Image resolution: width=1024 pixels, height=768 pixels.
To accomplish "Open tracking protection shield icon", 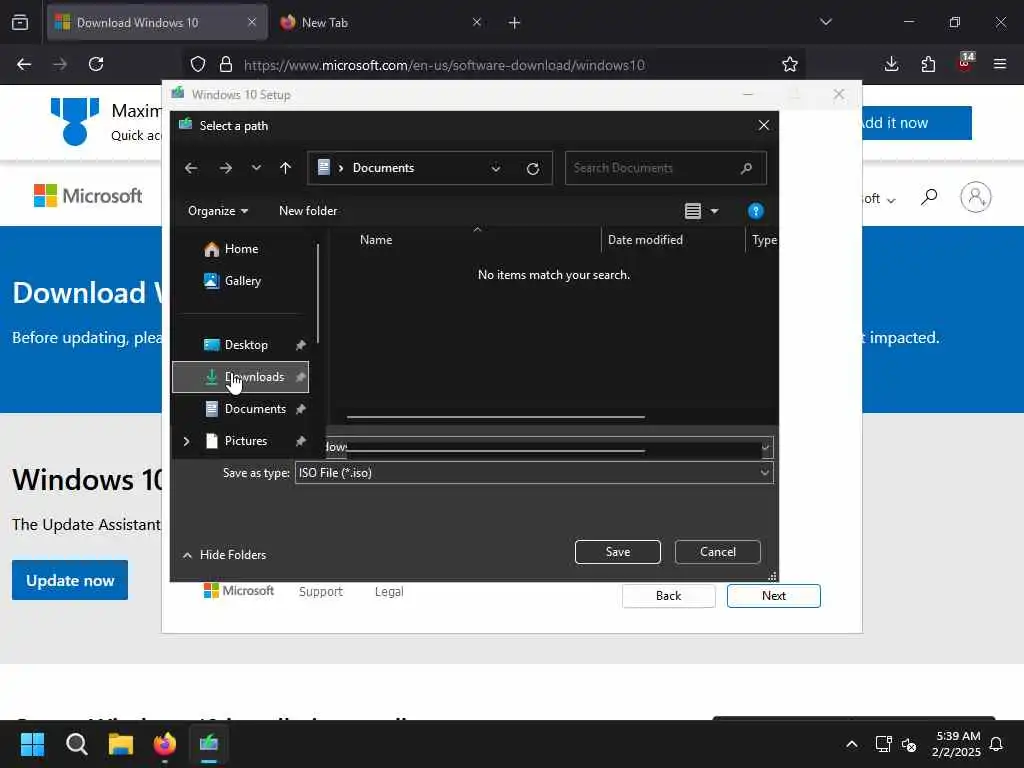I will click(198, 64).
